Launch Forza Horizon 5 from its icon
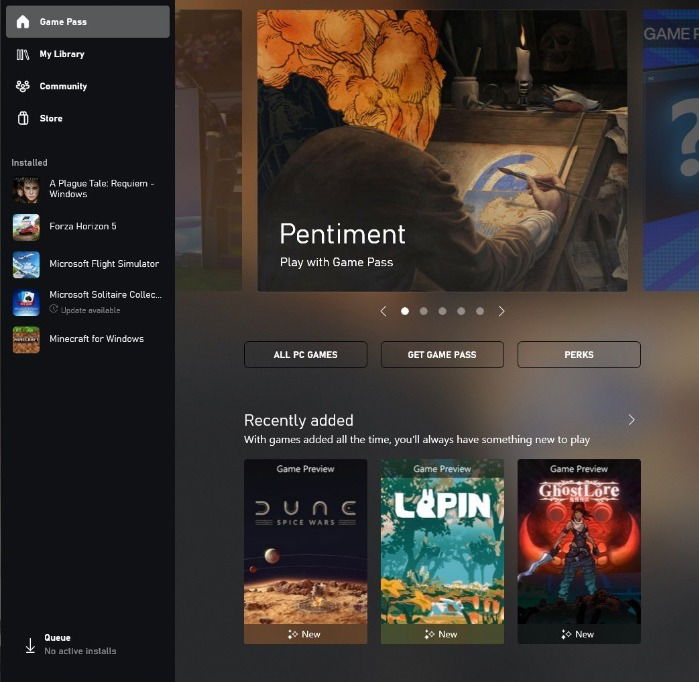Screen dimensions: 699x682 (26, 227)
